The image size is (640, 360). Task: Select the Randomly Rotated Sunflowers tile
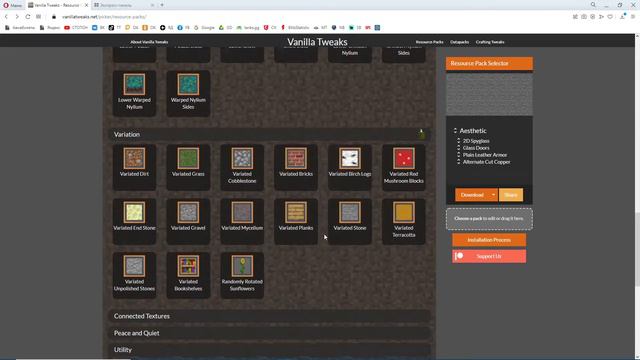[242, 275]
